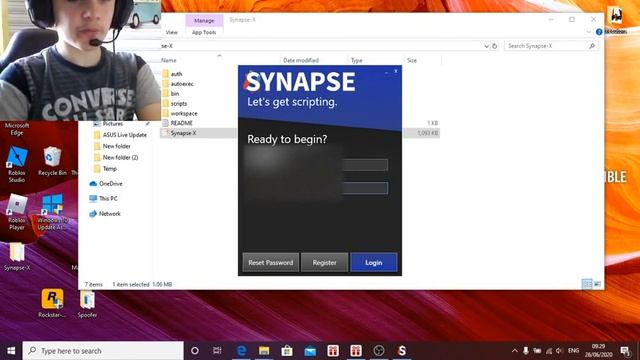
Task: Open the taskbar clock and date
Action: pos(599,351)
